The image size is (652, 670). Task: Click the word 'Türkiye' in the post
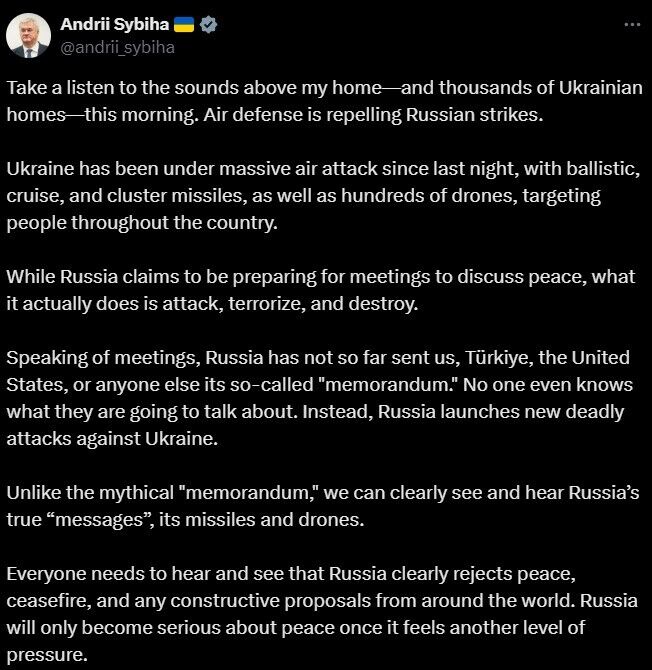pyautogui.click(x=499, y=358)
